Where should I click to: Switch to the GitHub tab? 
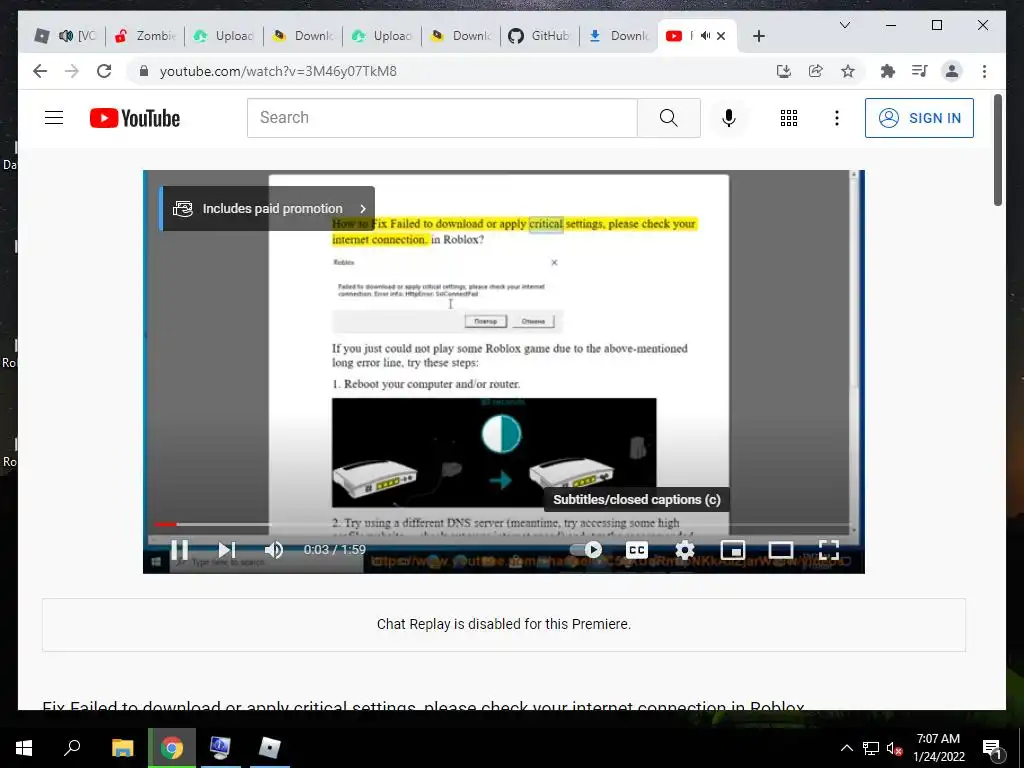tap(539, 36)
